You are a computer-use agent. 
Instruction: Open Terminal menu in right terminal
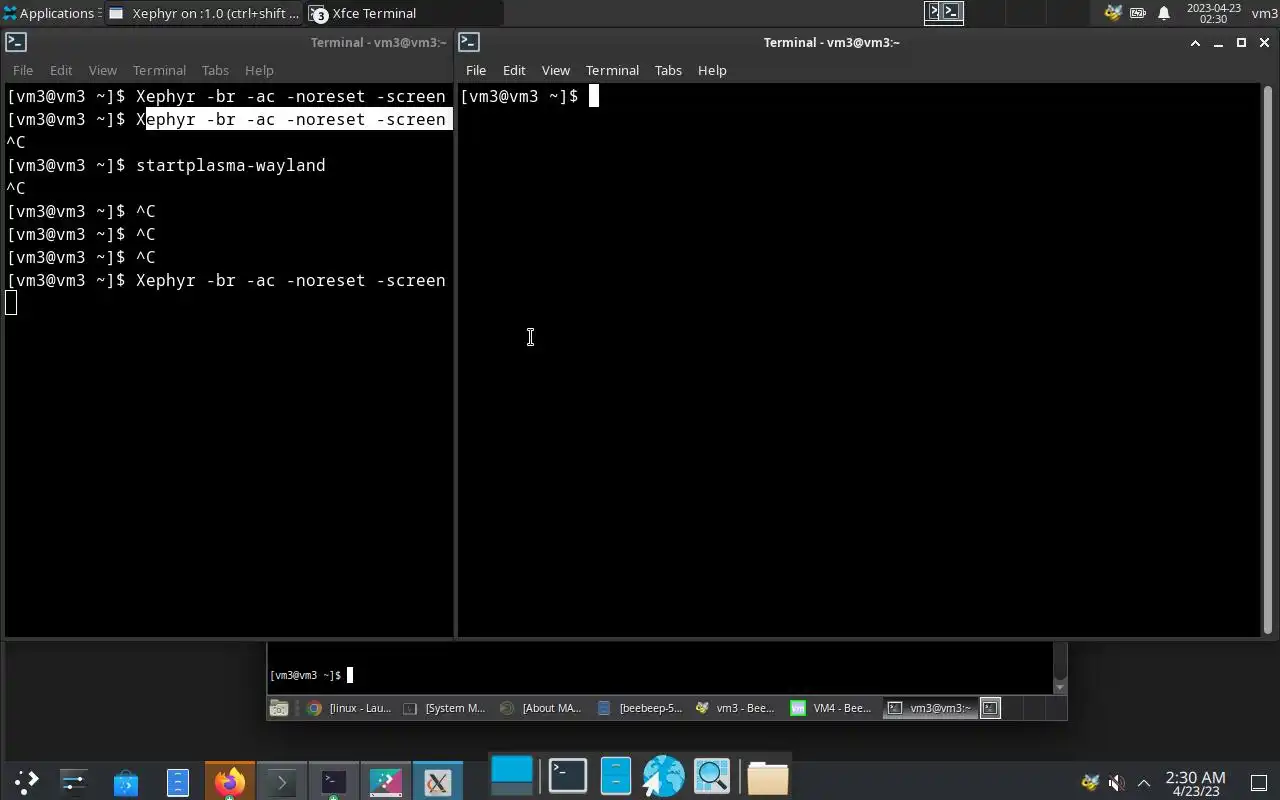click(x=612, y=70)
